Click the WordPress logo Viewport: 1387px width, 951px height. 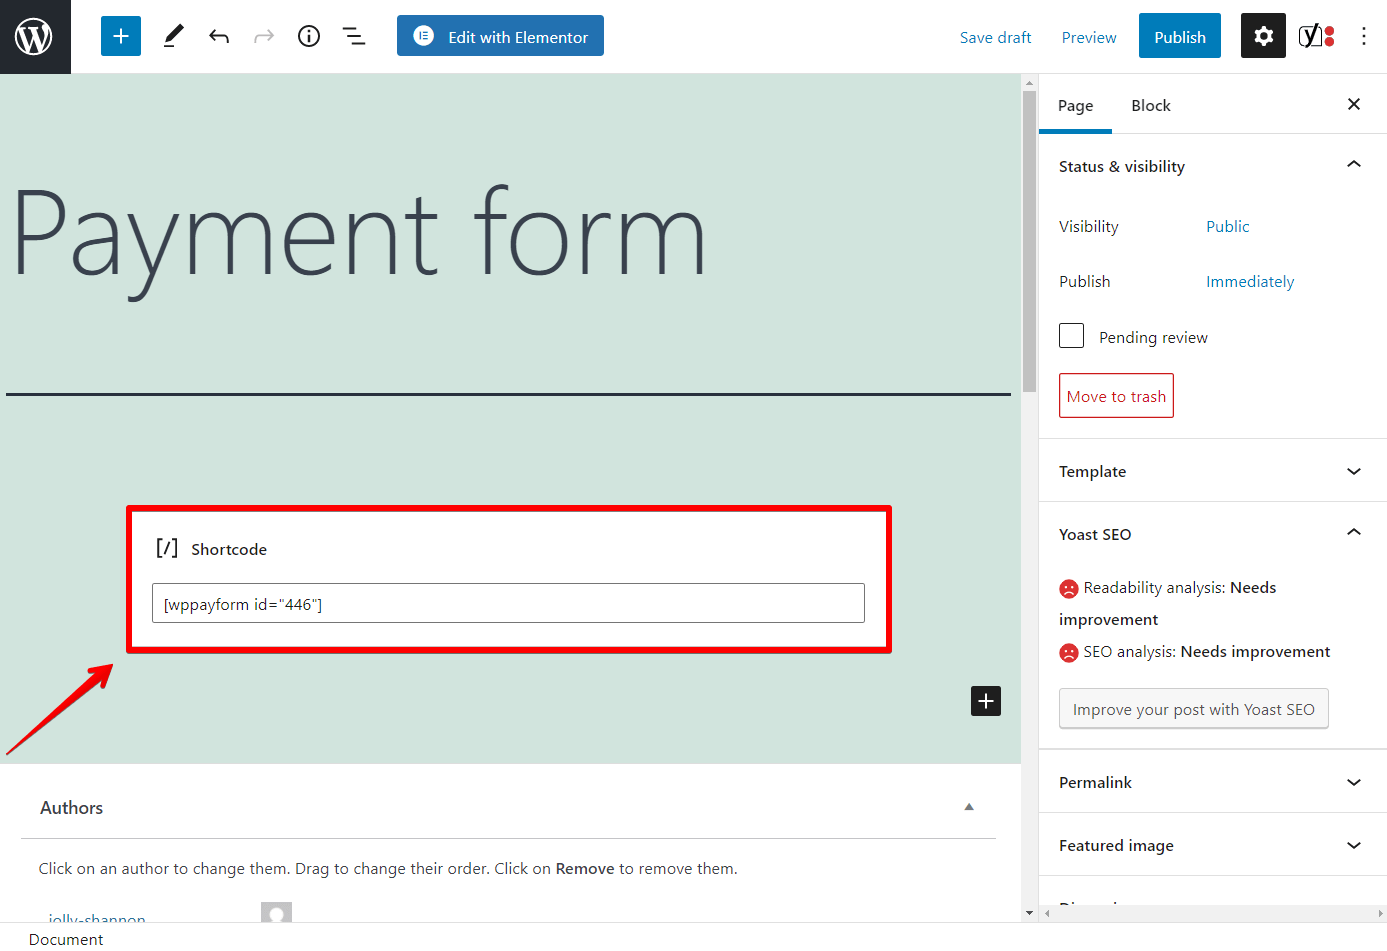click(35, 36)
